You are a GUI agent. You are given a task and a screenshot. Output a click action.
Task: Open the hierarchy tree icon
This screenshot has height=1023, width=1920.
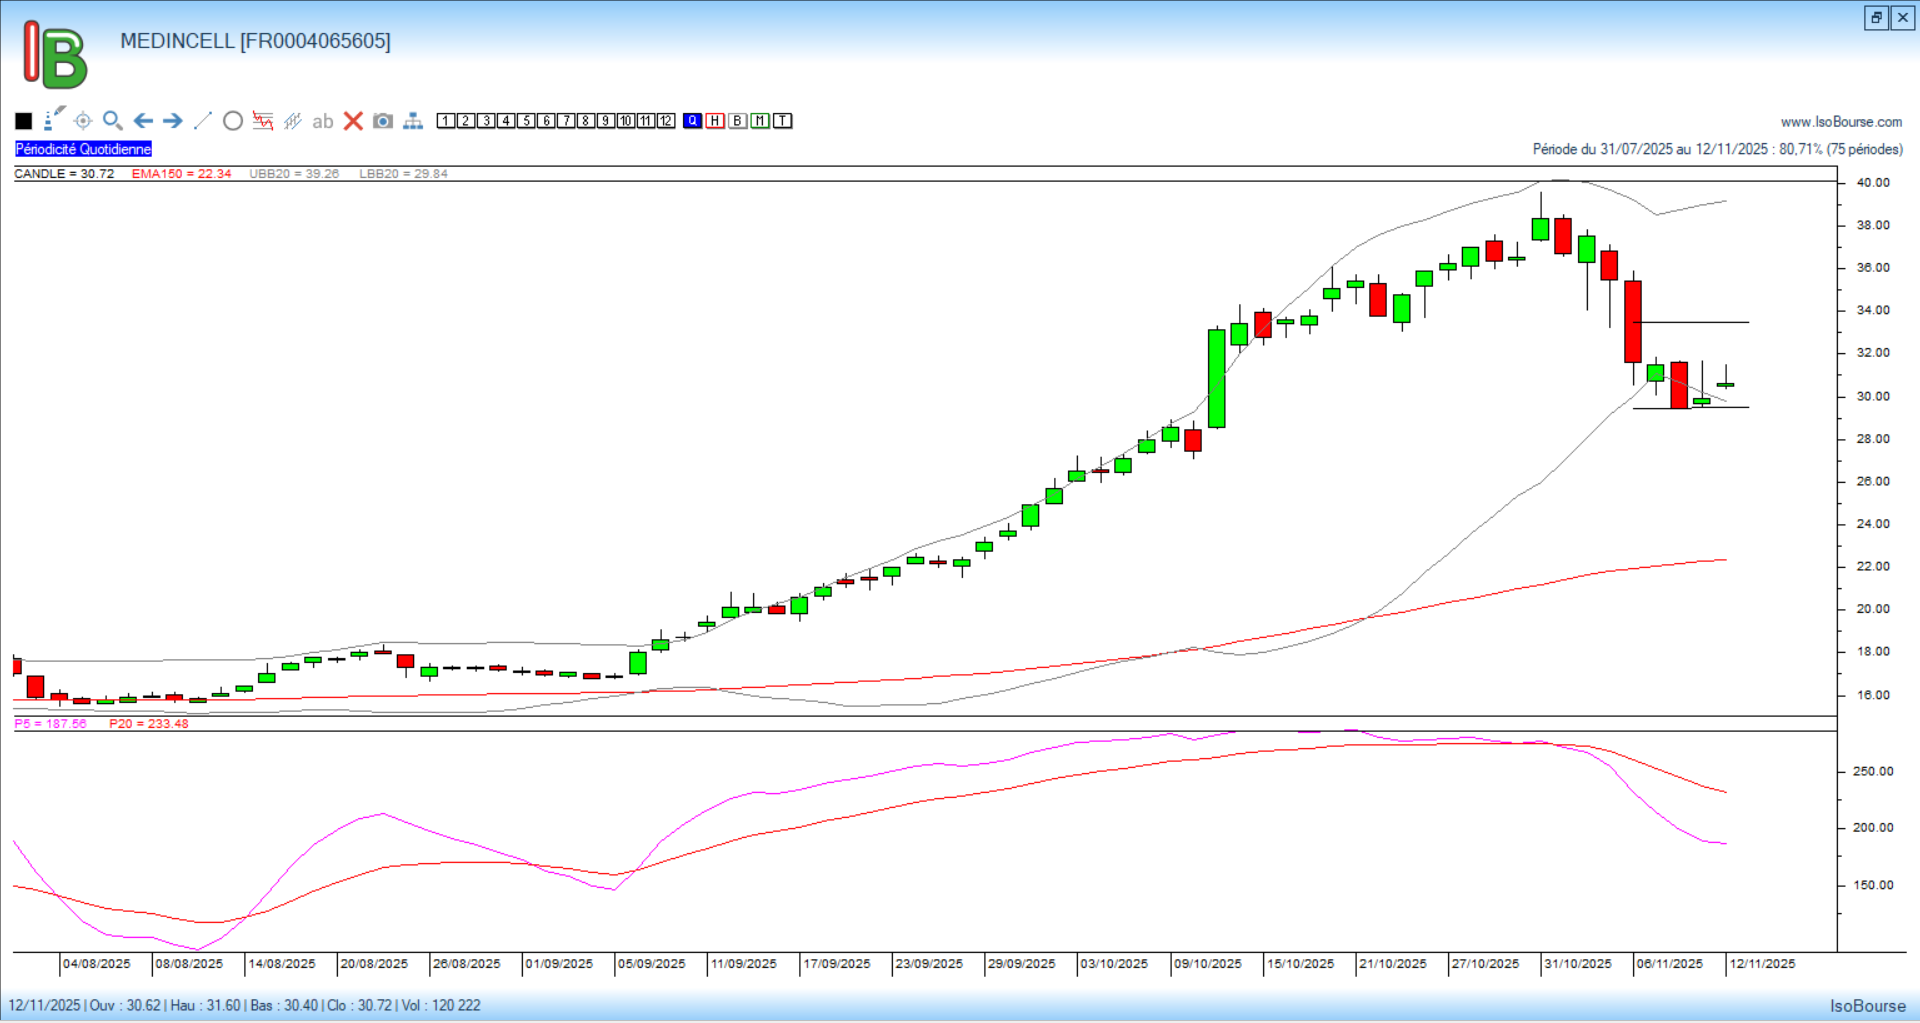pos(413,121)
